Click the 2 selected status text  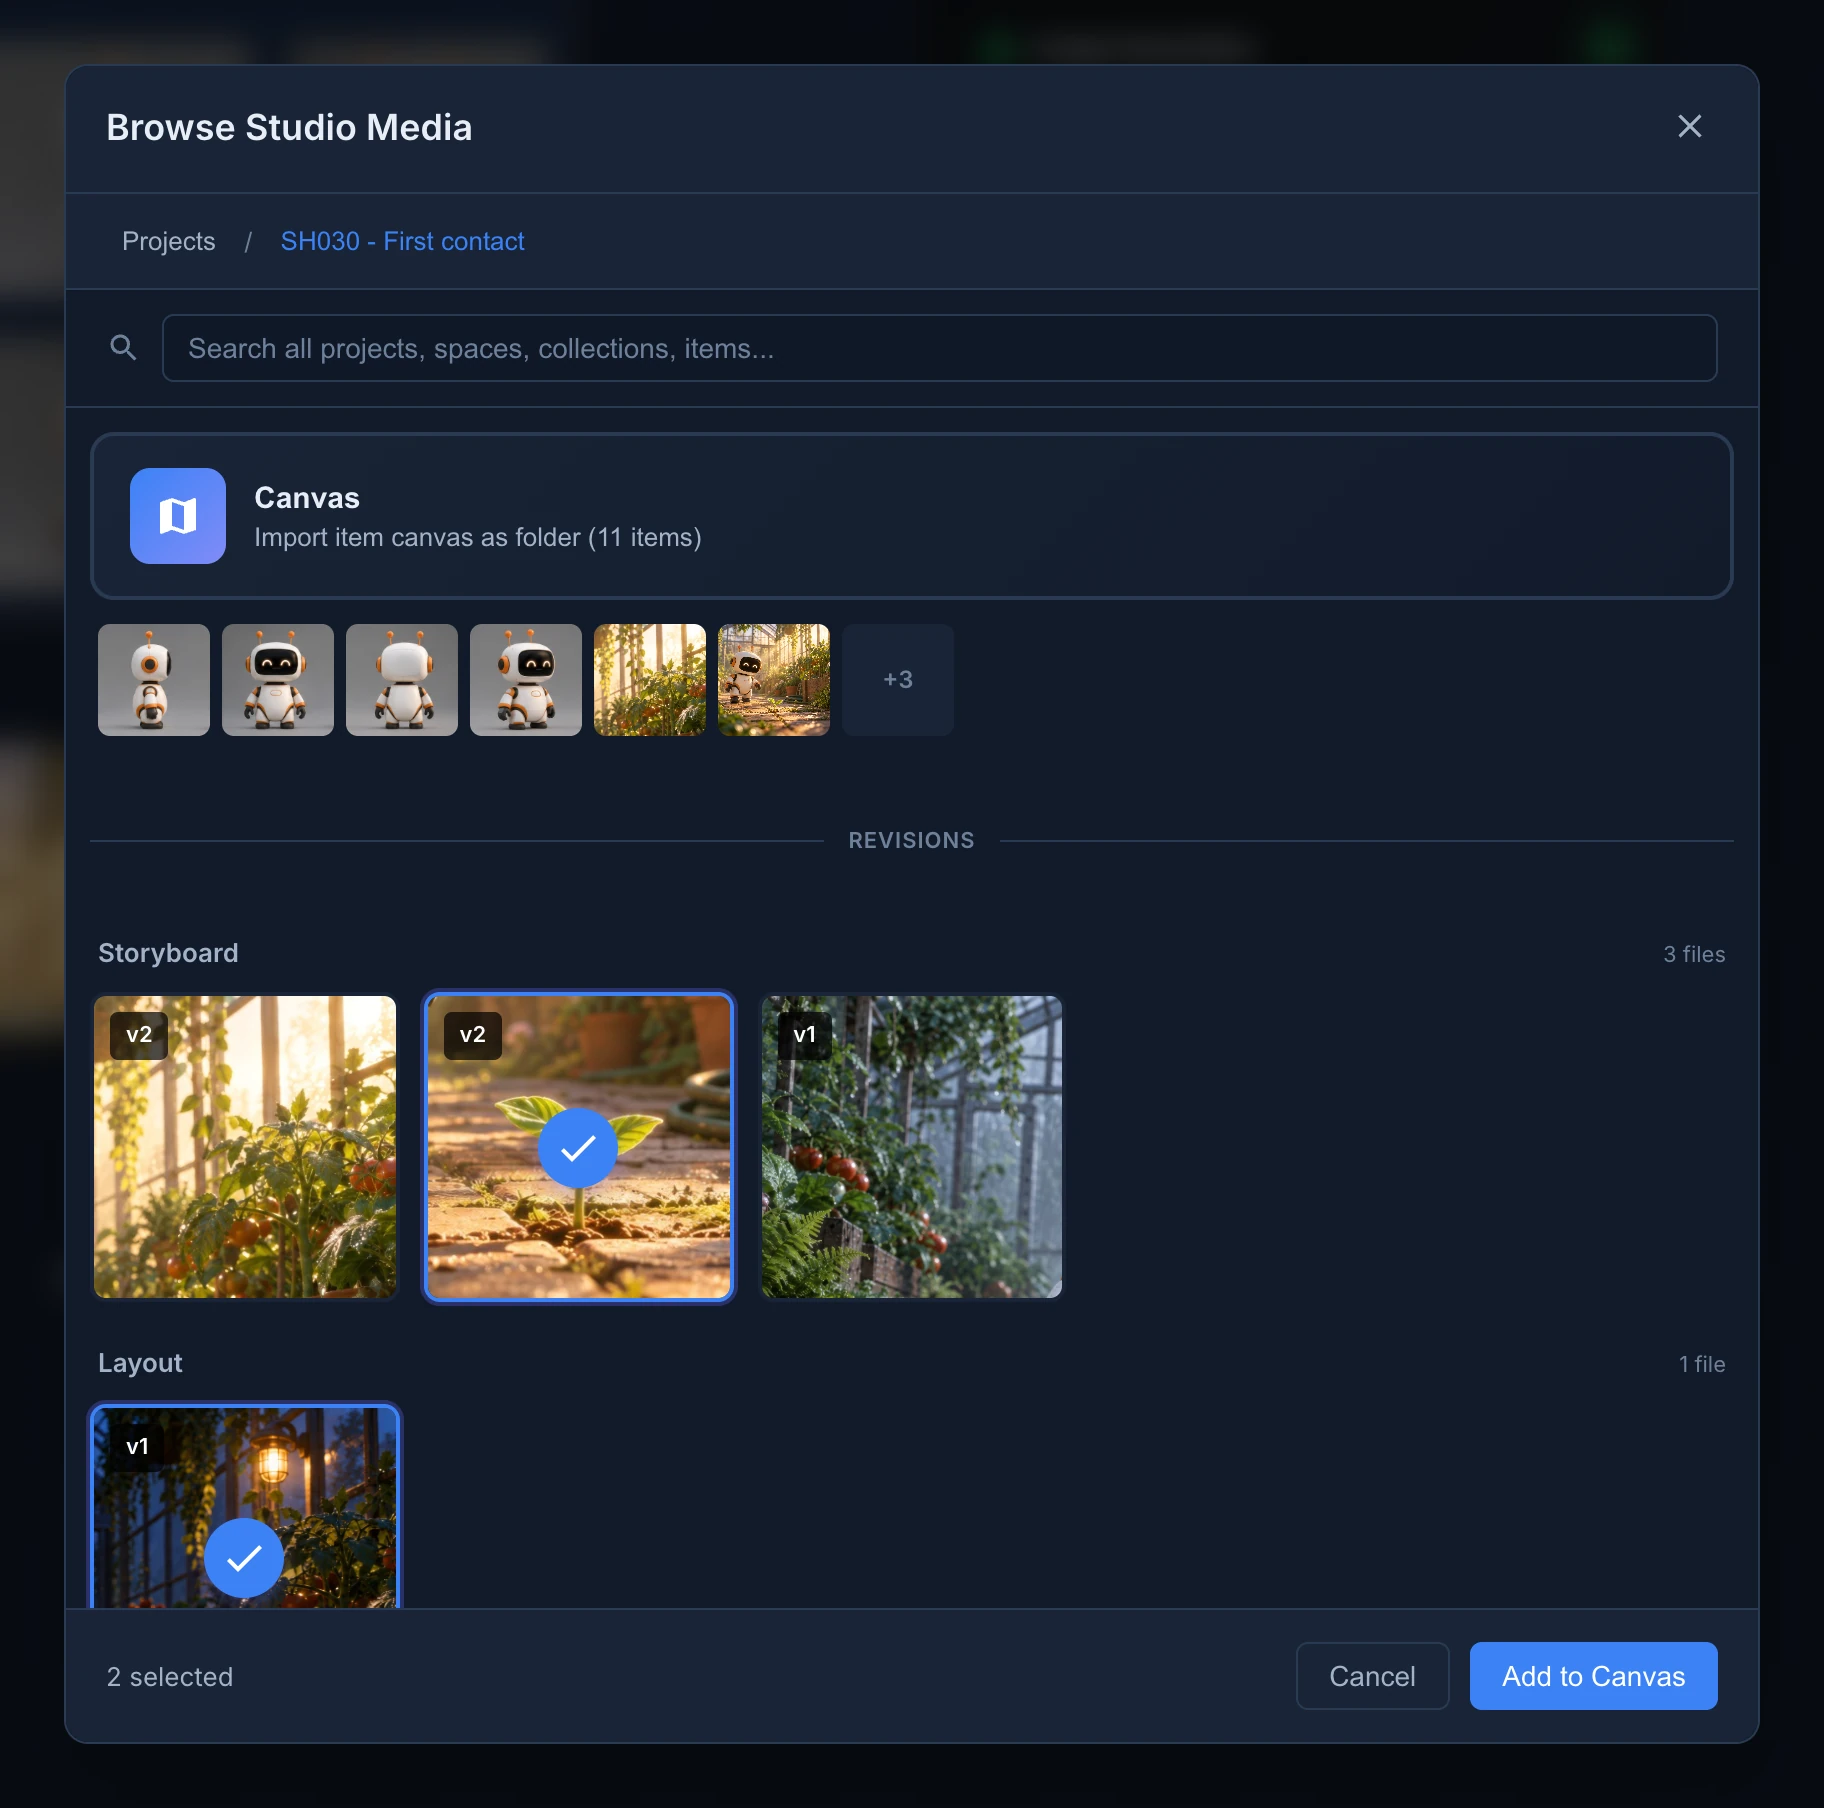[170, 1677]
